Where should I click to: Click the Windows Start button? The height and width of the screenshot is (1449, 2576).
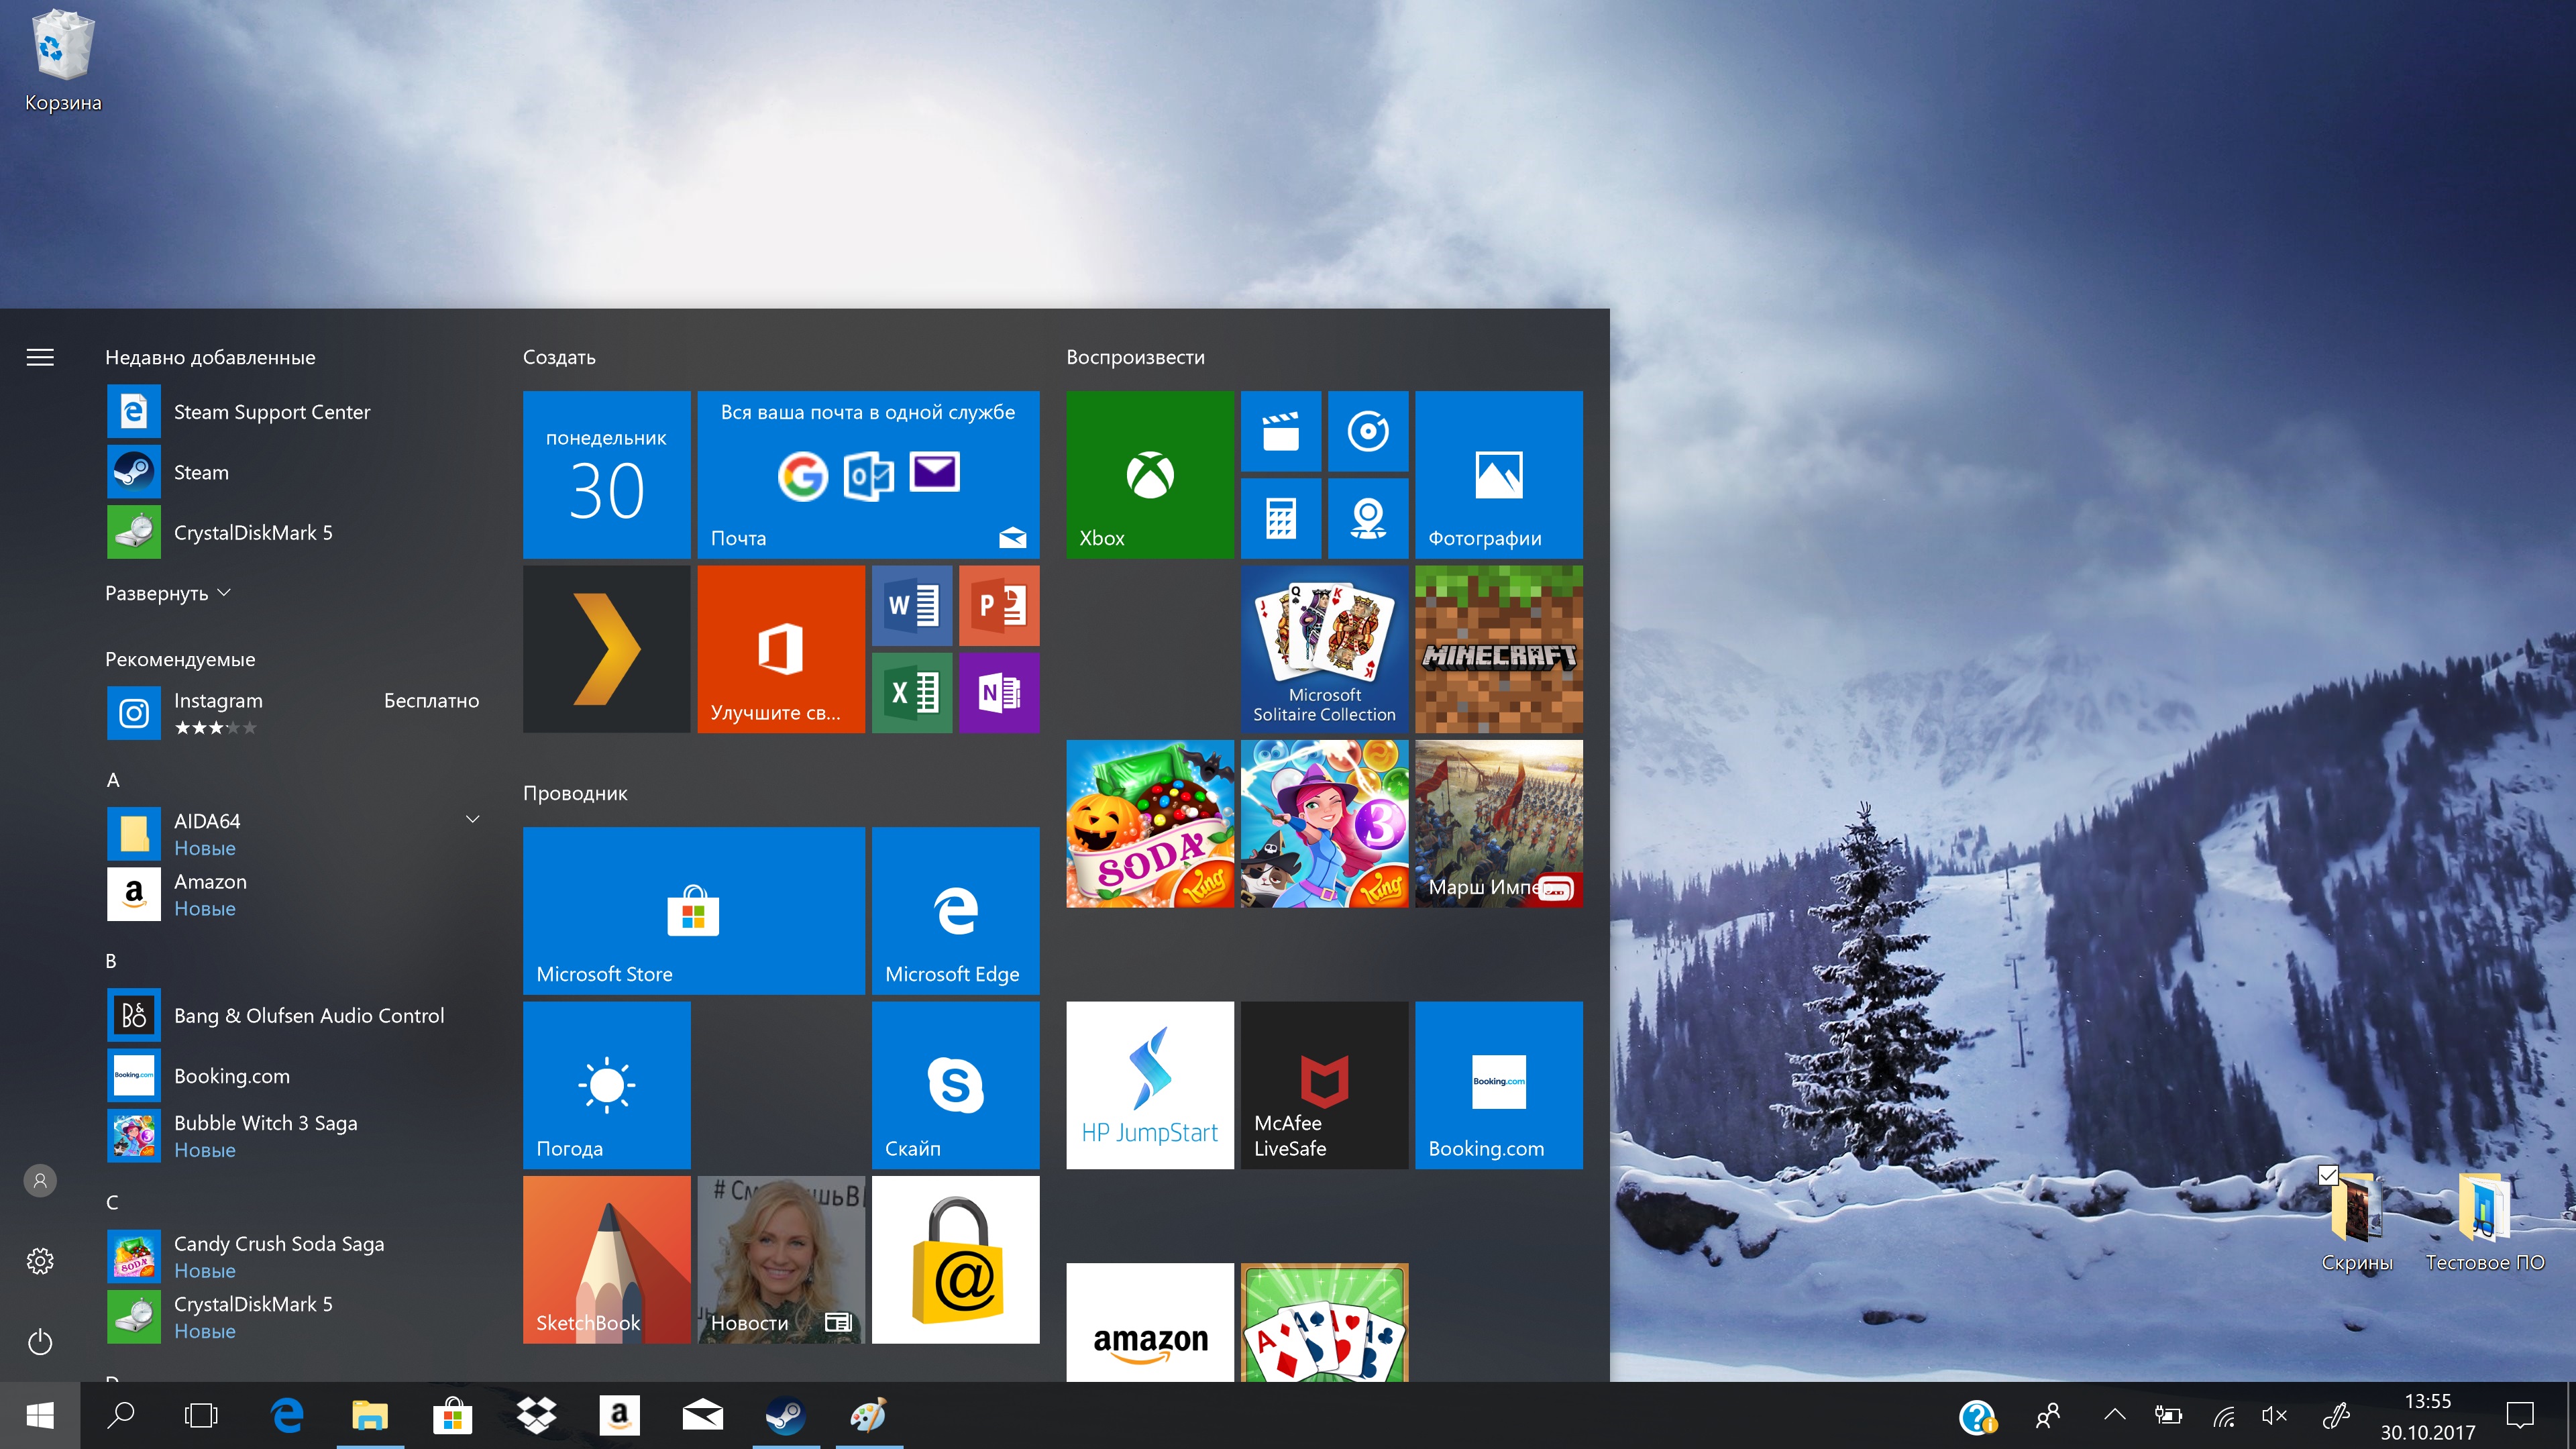40,1415
